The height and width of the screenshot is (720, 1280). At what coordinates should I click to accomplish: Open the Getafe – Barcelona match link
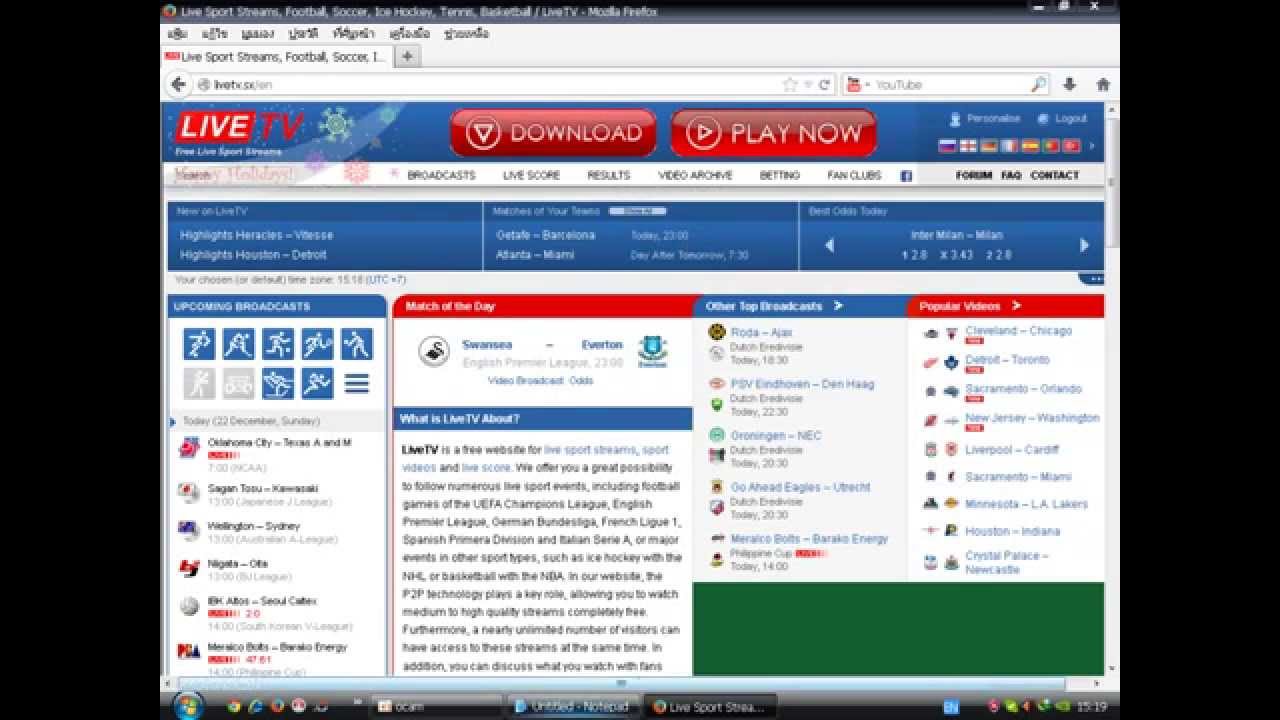click(545, 235)
